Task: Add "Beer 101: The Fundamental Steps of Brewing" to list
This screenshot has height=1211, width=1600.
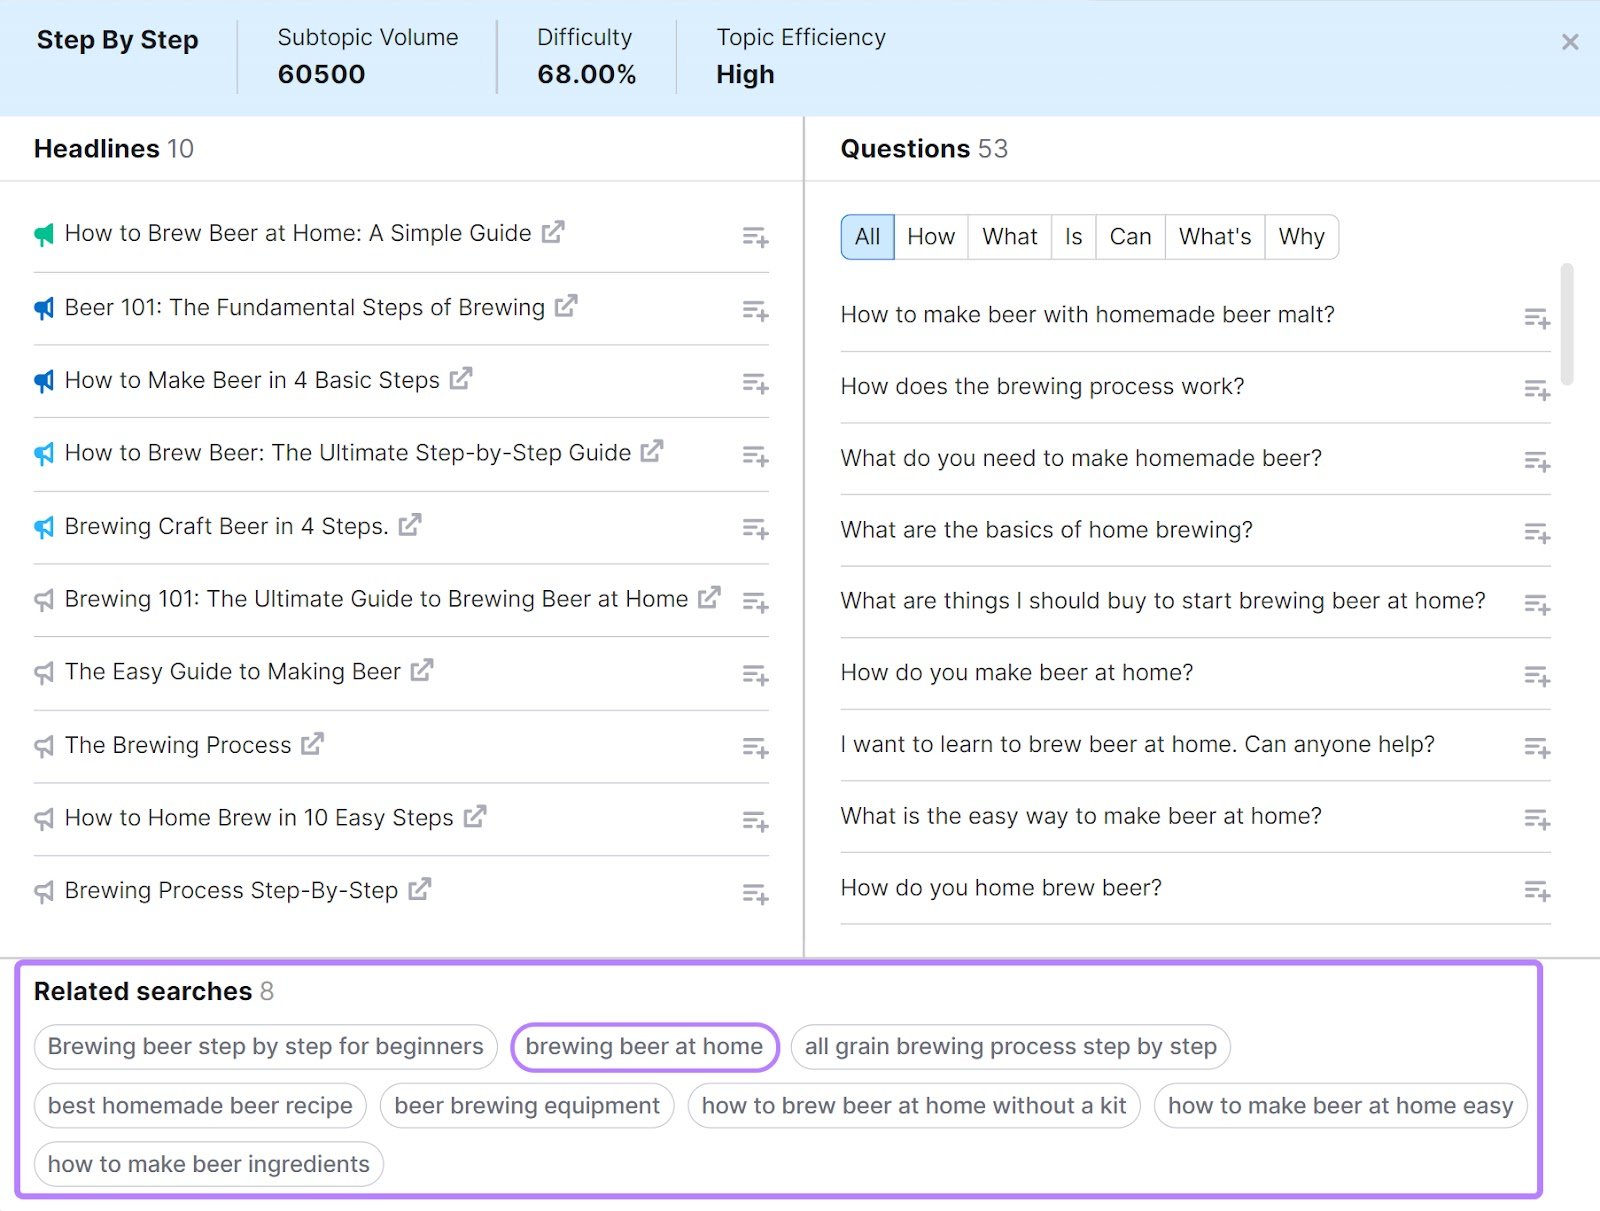Action: 756,310
